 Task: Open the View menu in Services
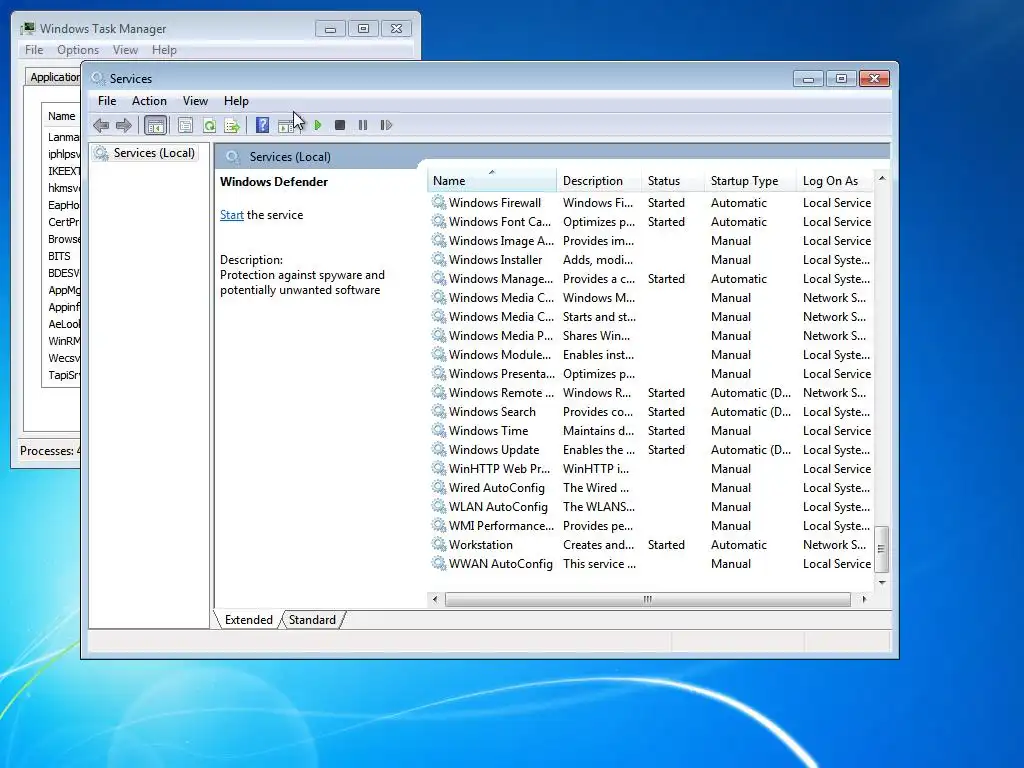click(195, 101)
